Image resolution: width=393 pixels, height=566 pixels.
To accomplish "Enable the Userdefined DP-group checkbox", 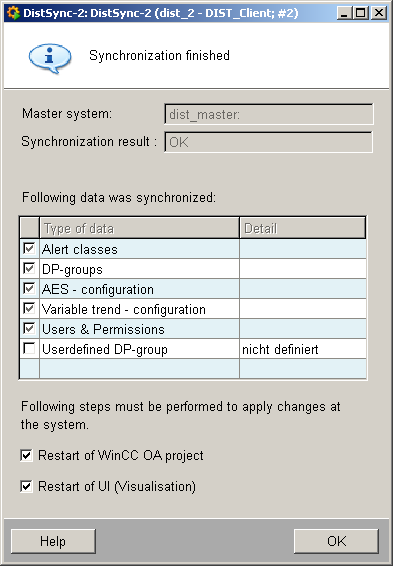I will (29, 348).
